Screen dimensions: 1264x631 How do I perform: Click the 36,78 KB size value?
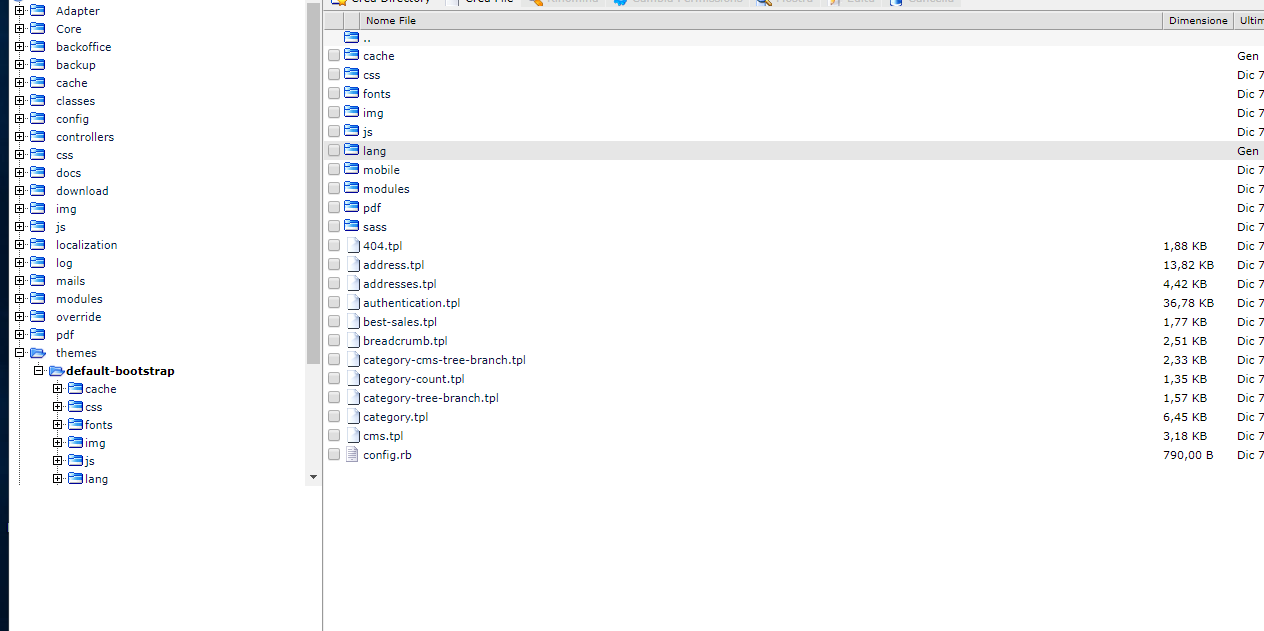pos(1188,303)
